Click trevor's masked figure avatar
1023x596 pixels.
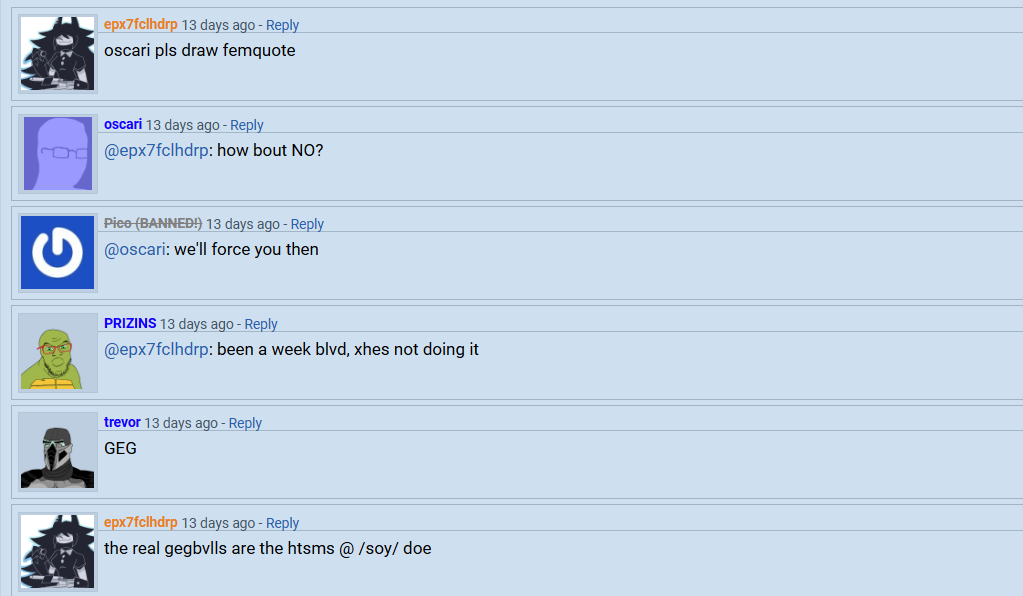[x=58, y=452]
